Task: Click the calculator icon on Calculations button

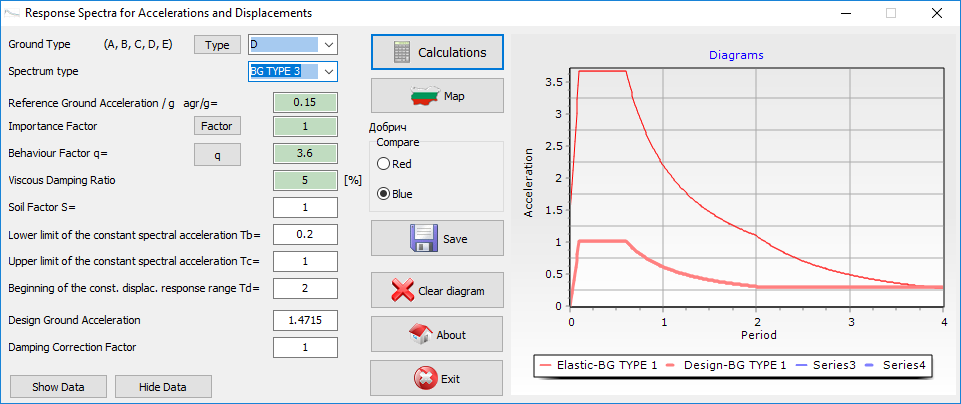Action: pyautogui.click(x=401, y=53)
